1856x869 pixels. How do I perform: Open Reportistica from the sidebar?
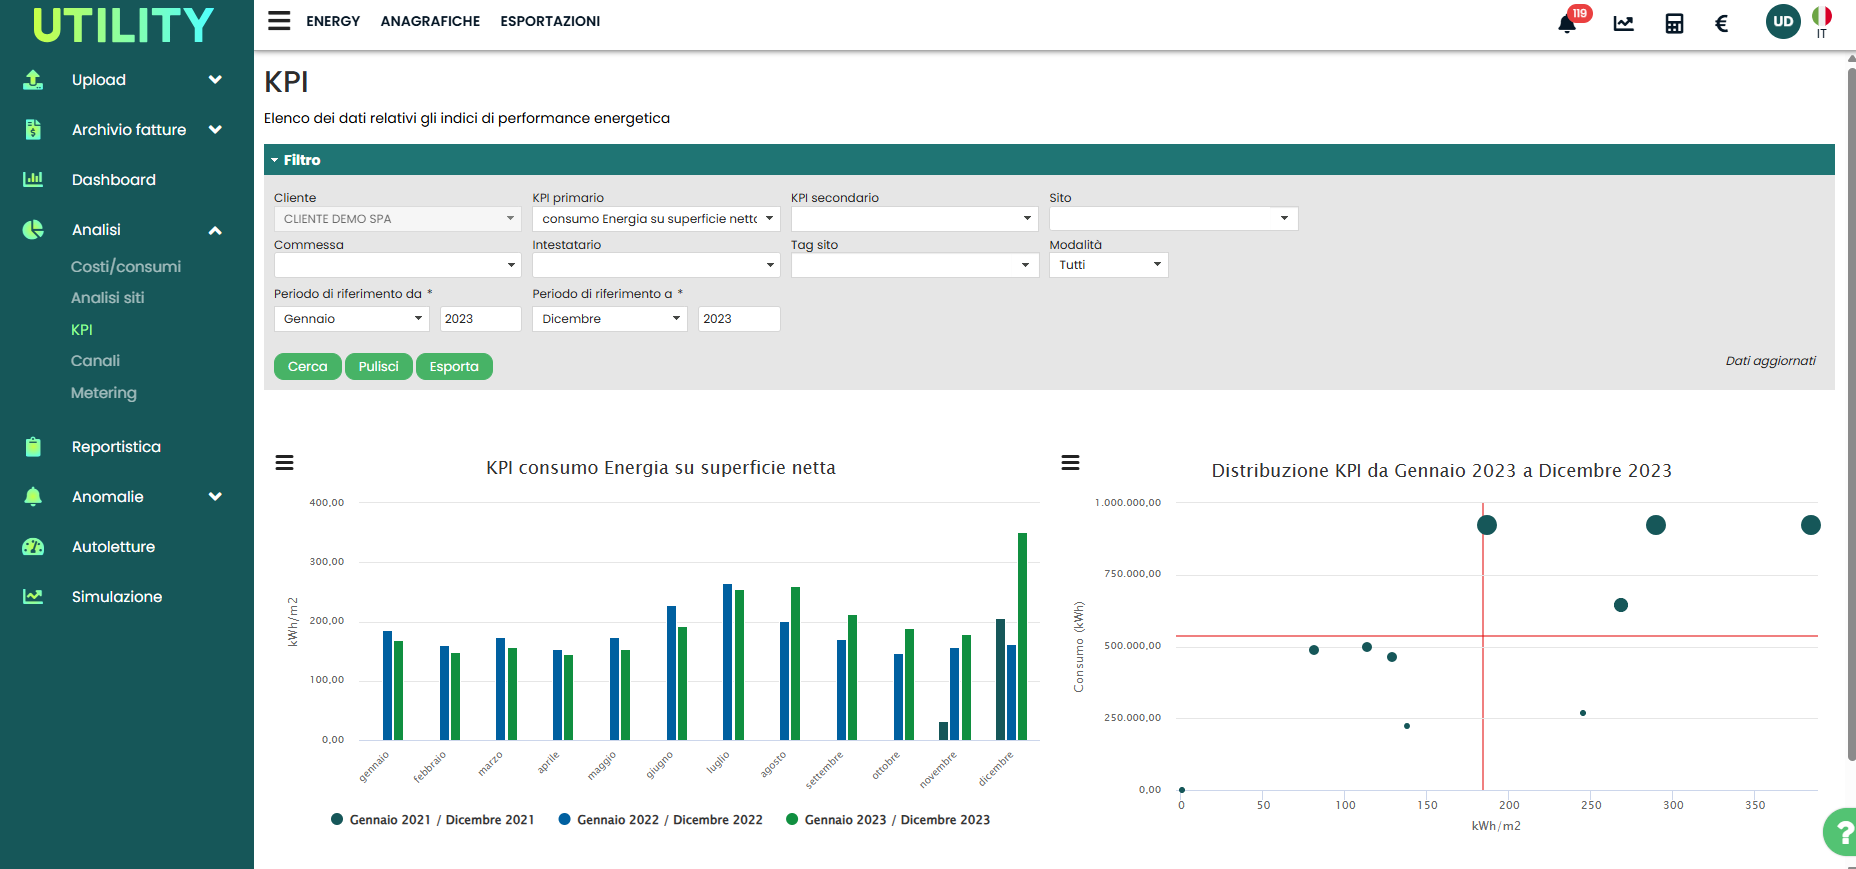point(116,447)
